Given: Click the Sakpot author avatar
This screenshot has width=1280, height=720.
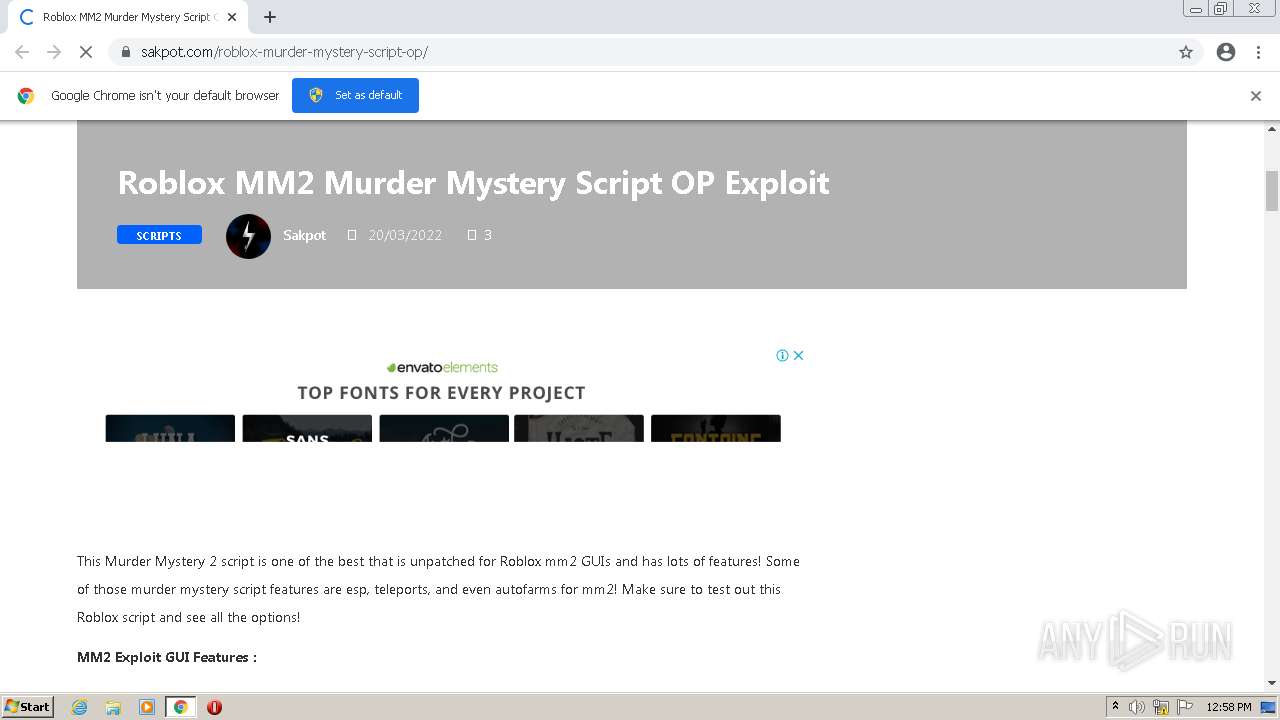Looking at the screenshot, I should coord(248,236).
